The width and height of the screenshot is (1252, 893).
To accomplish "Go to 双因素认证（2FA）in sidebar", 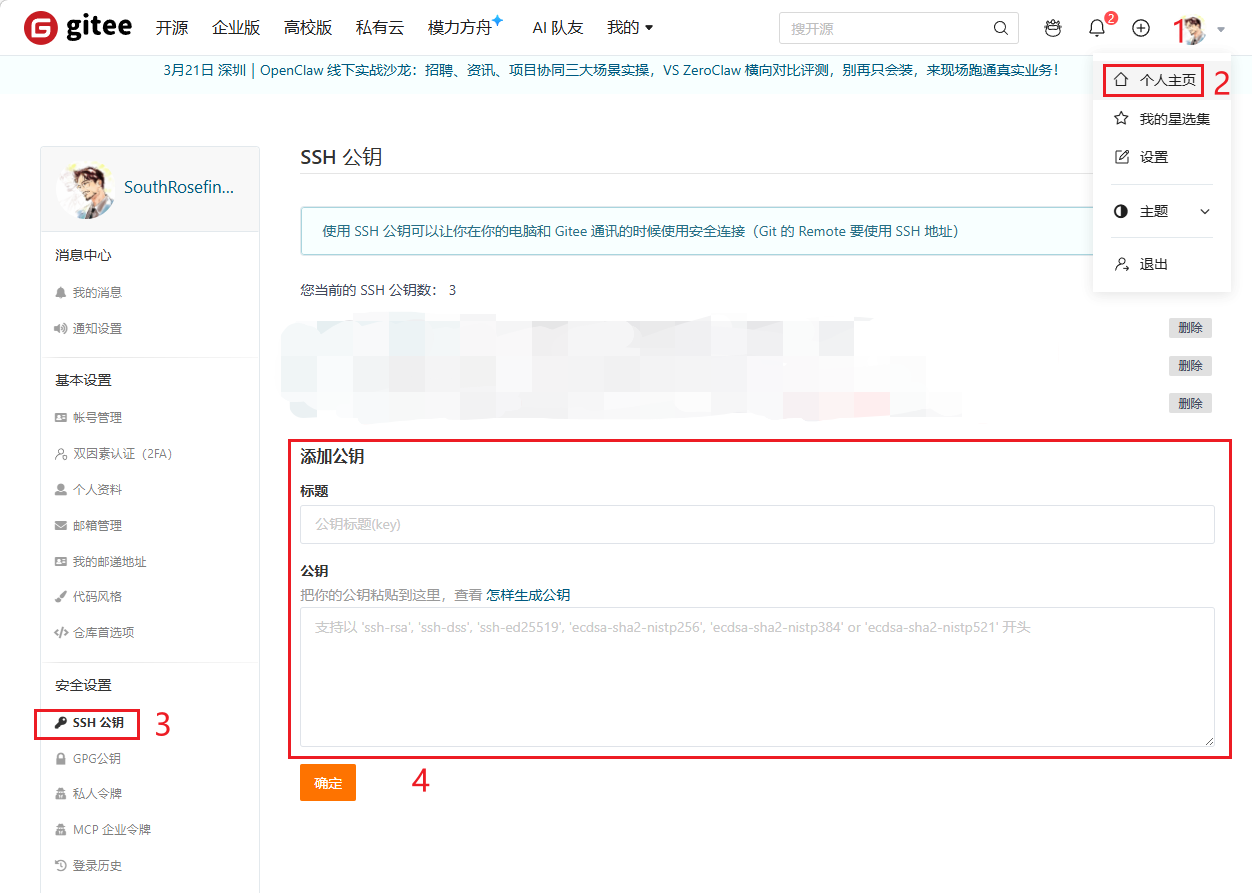I will (123, 454).
